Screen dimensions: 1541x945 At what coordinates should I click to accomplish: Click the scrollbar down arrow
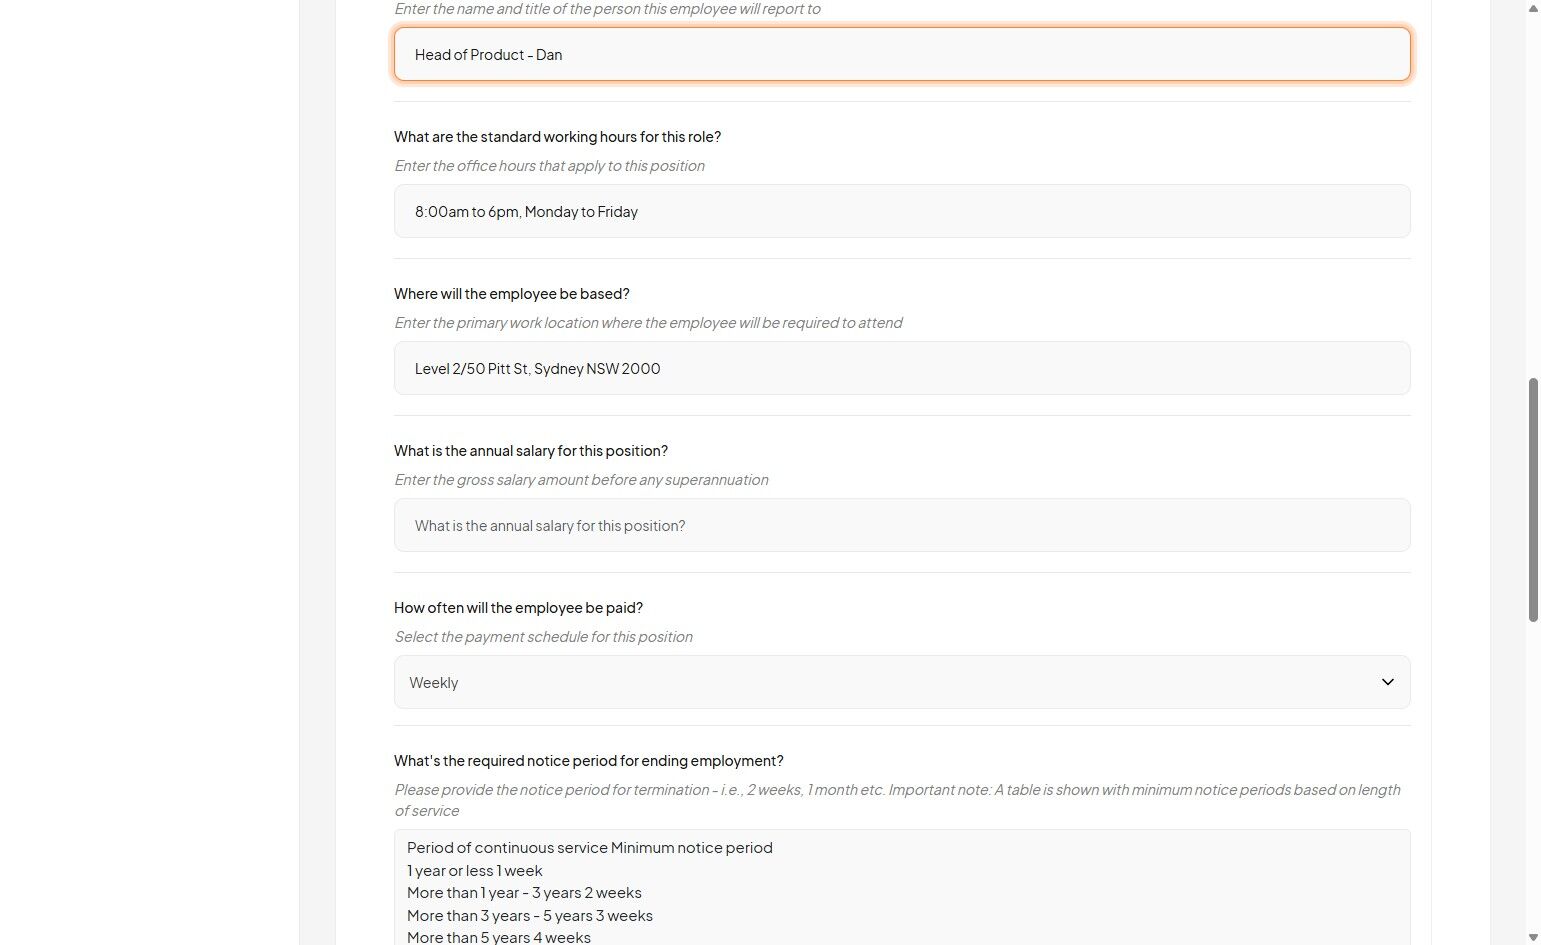[x=1533, y=937]
